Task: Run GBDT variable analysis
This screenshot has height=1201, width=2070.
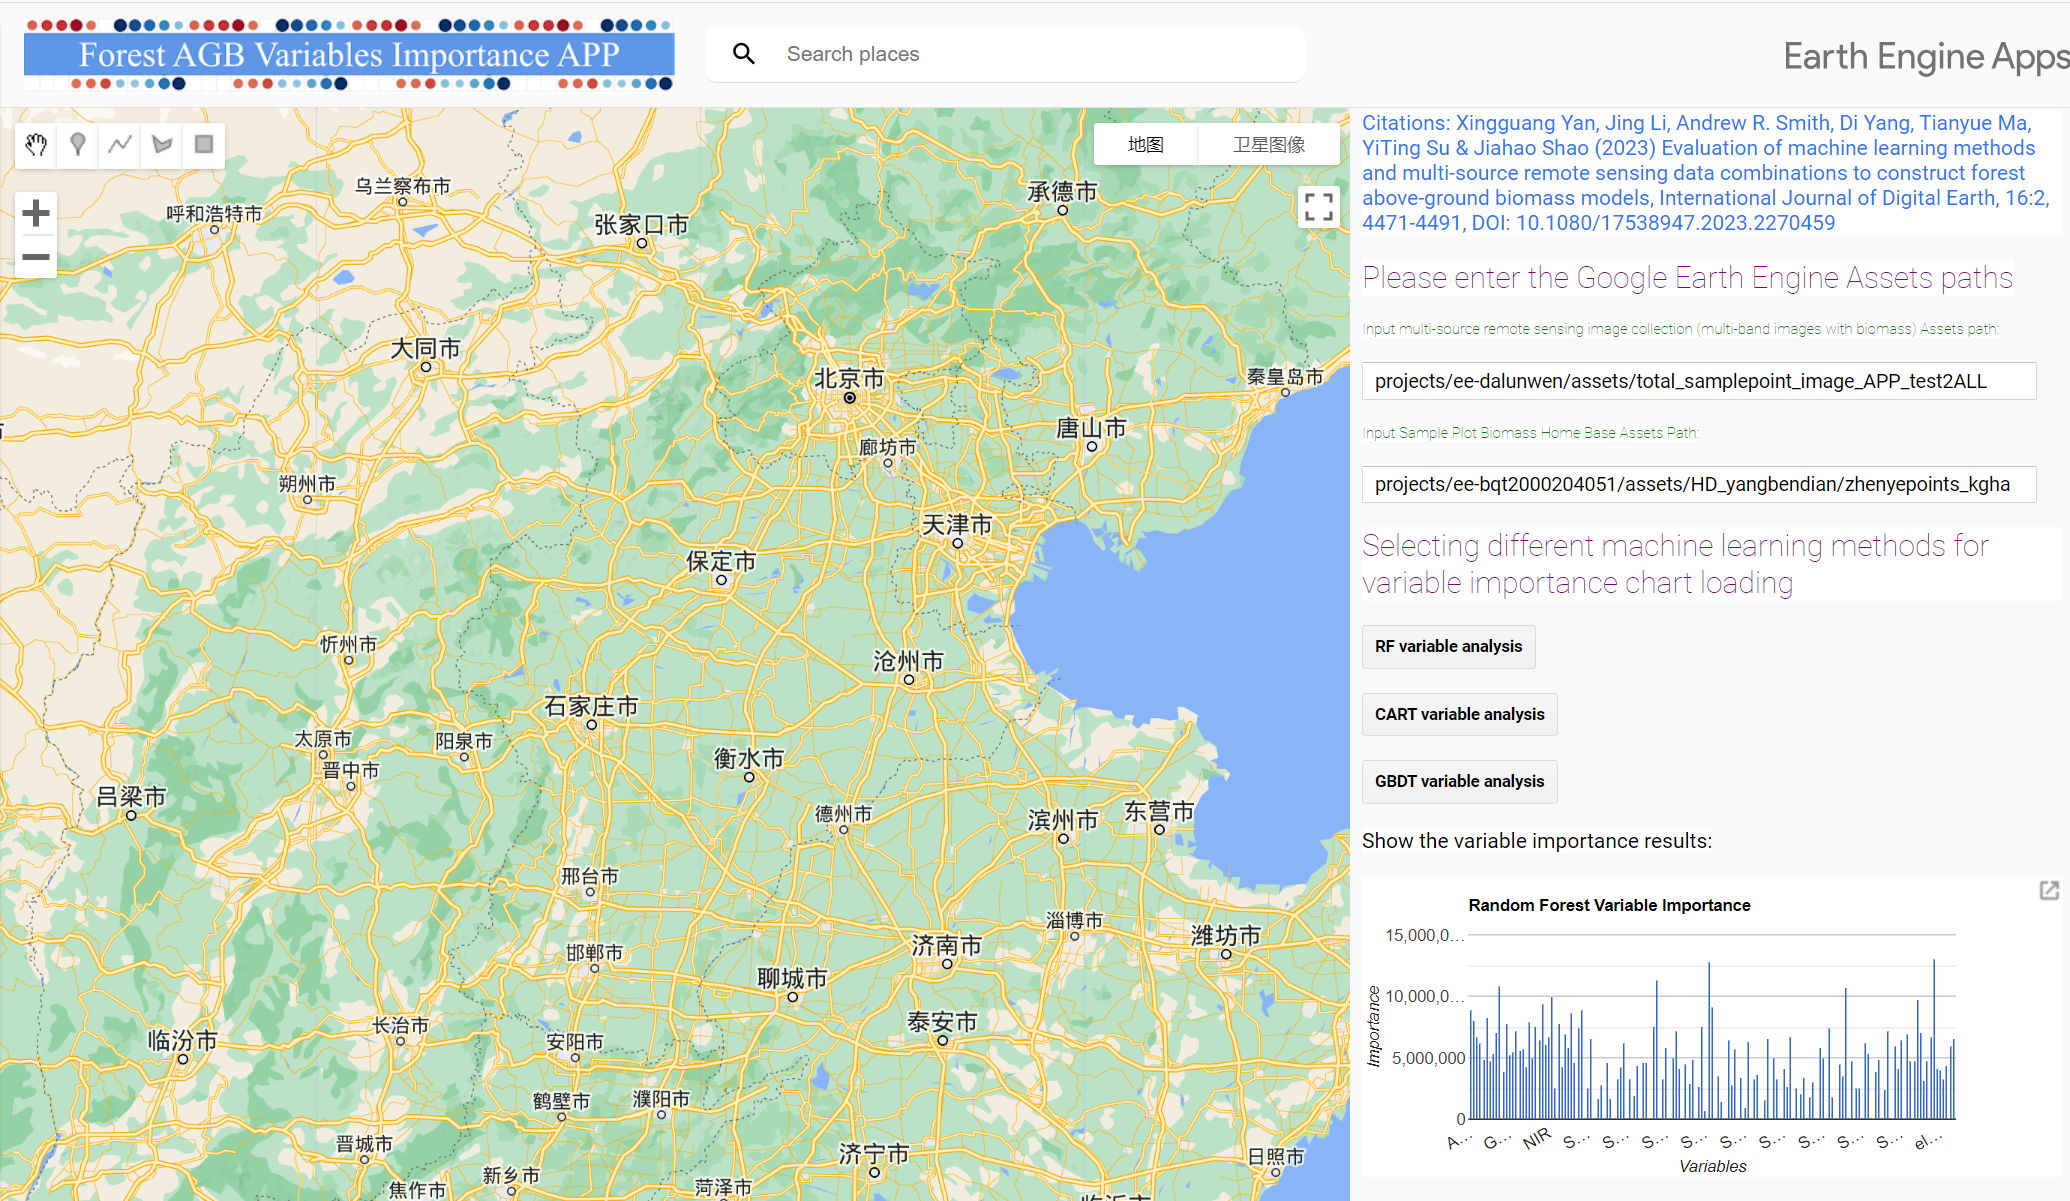Action: point(1459,782)
